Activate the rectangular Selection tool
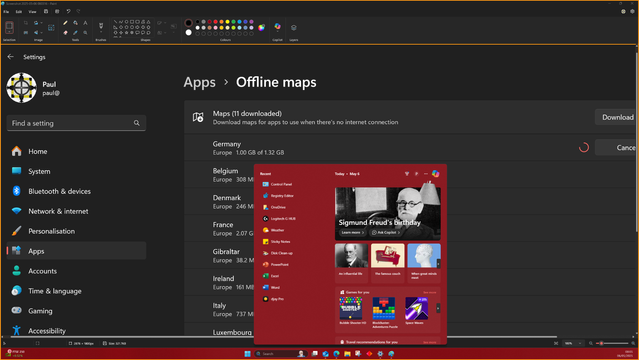639x360 pixels. (9, 27)
